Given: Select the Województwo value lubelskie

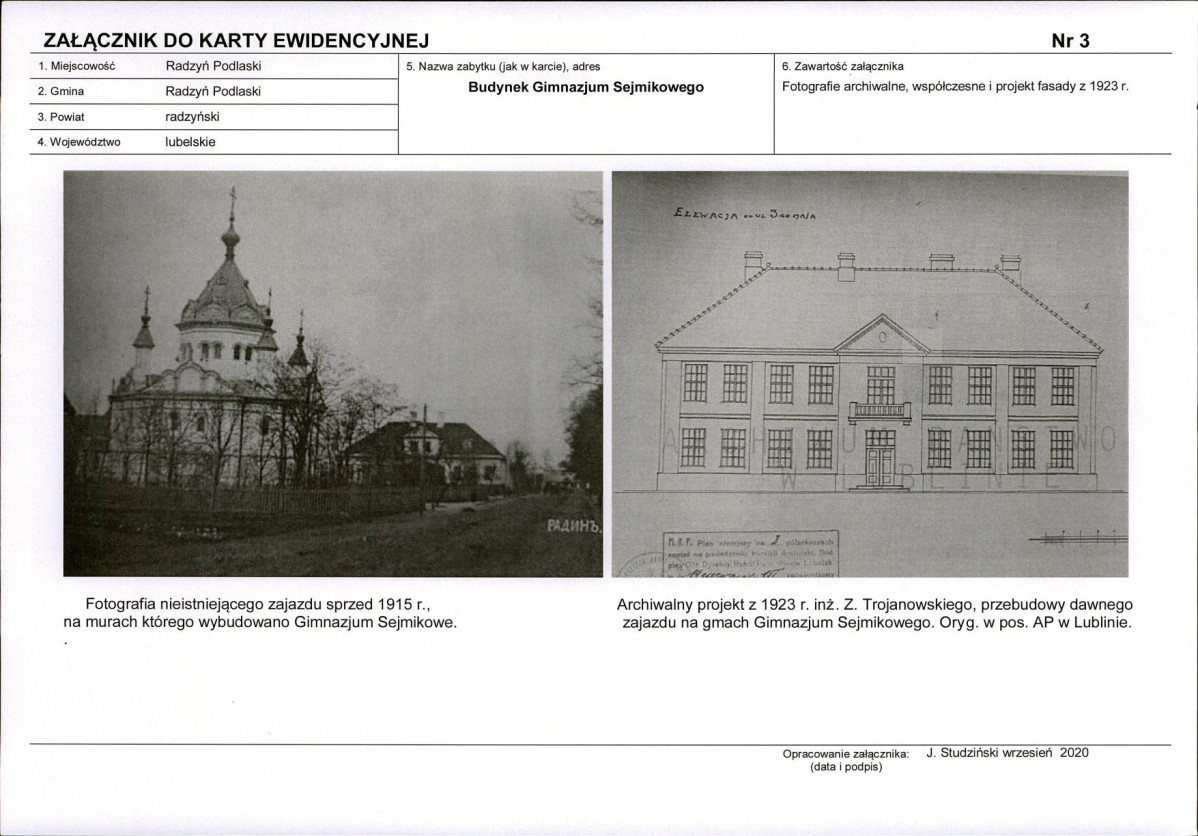Looking at the screenshot, I should pos(190,142).
